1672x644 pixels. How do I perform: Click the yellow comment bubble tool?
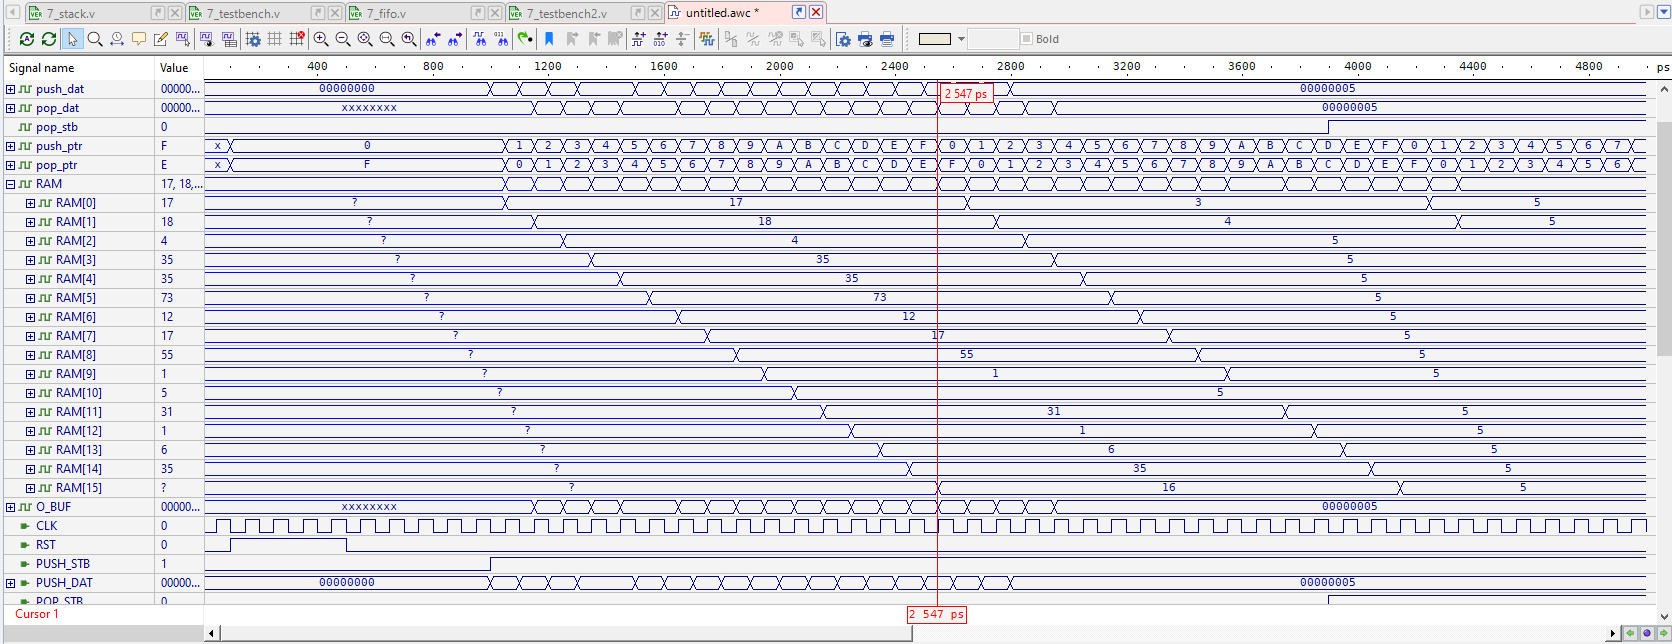139,39
